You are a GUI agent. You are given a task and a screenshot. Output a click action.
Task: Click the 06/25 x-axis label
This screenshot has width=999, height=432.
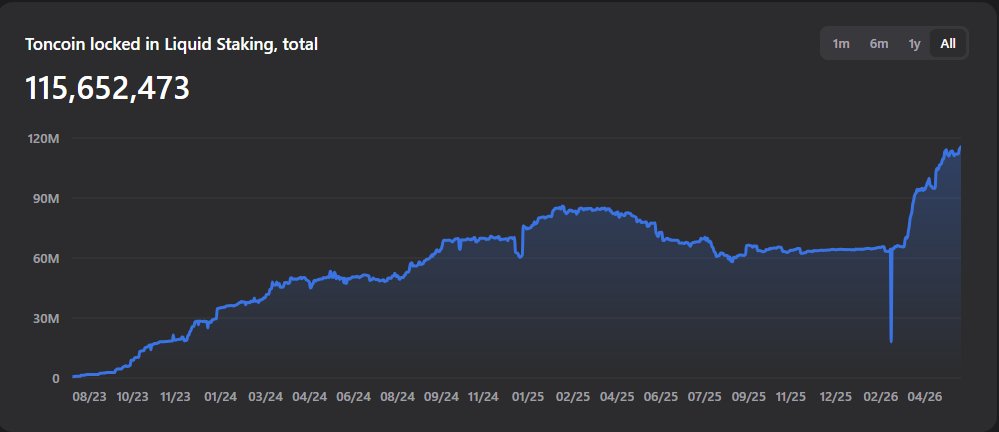(661, 396)
